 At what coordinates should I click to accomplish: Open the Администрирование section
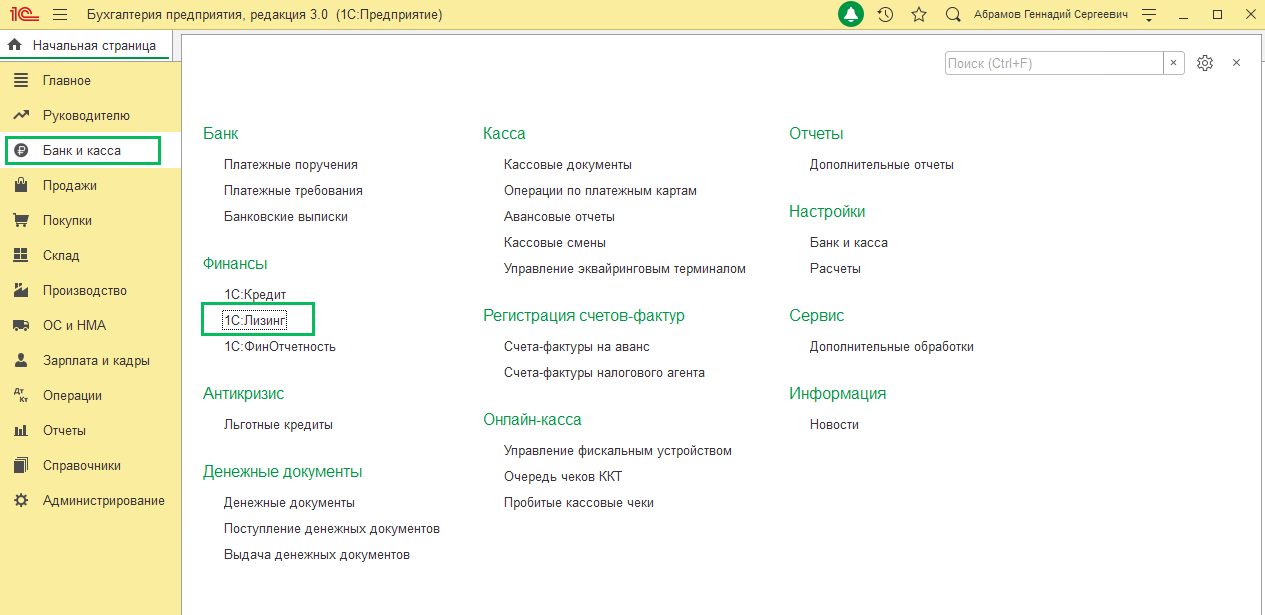tap(104, 501)
